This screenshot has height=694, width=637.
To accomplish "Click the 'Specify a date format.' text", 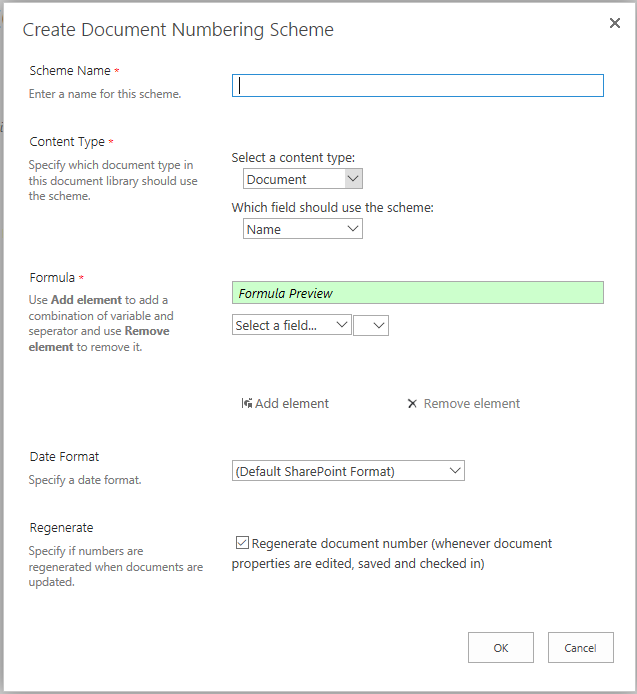I will click(85, 480).
